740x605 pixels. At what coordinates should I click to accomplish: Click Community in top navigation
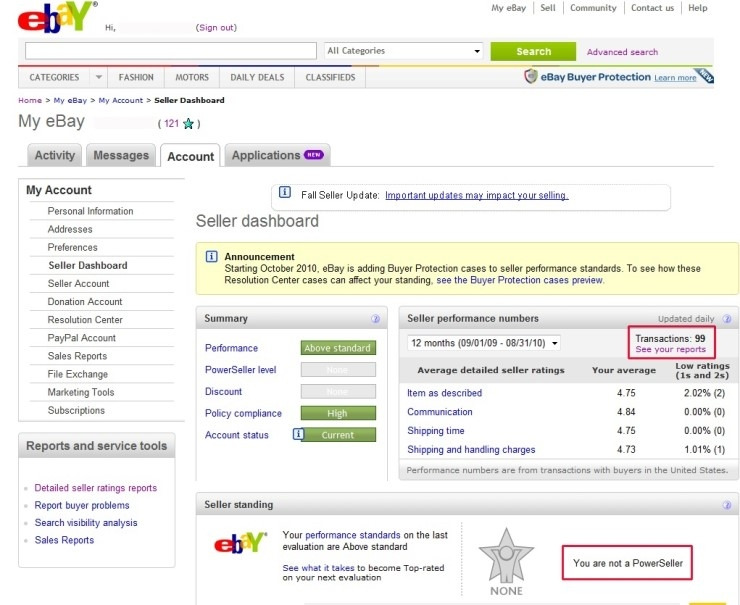click(x=593, y=8)
